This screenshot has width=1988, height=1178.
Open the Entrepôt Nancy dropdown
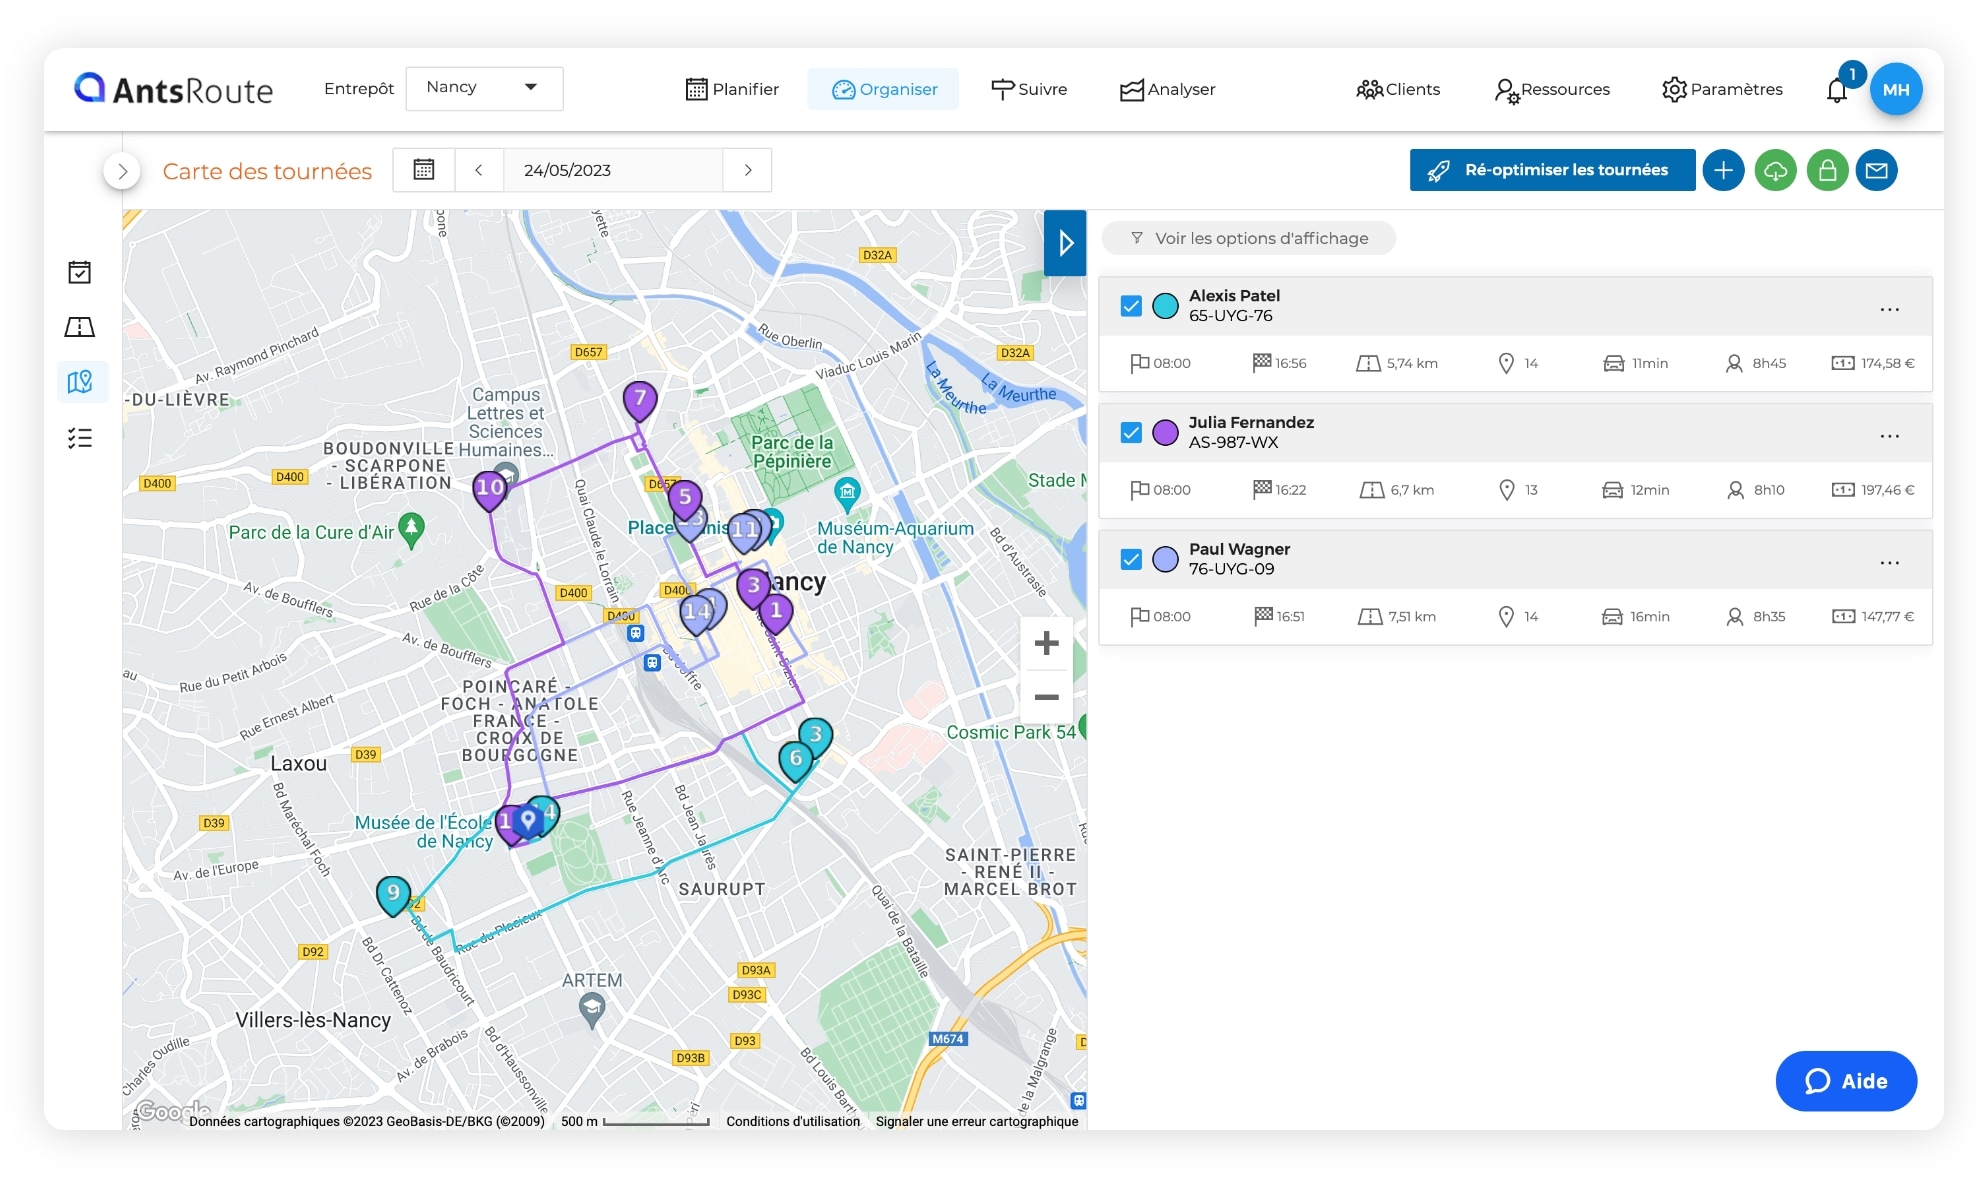click(484, 88)
